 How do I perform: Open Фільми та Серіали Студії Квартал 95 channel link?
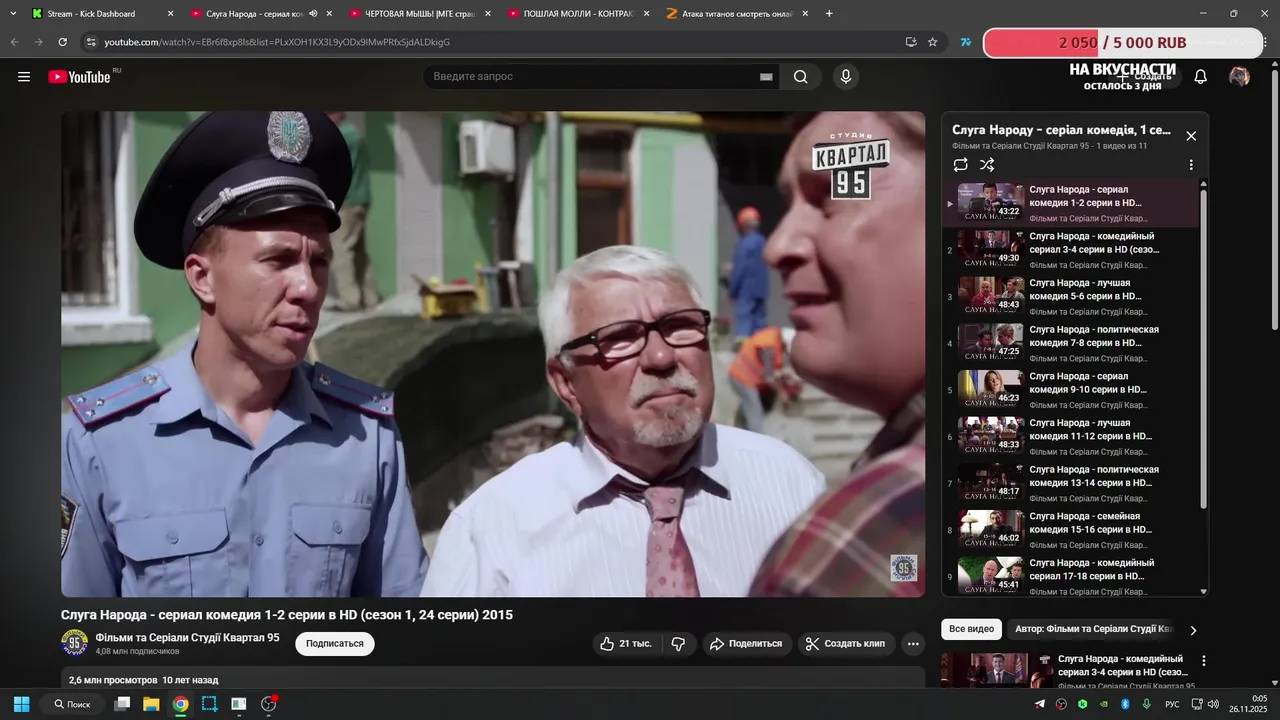click(x=187, y=638)
